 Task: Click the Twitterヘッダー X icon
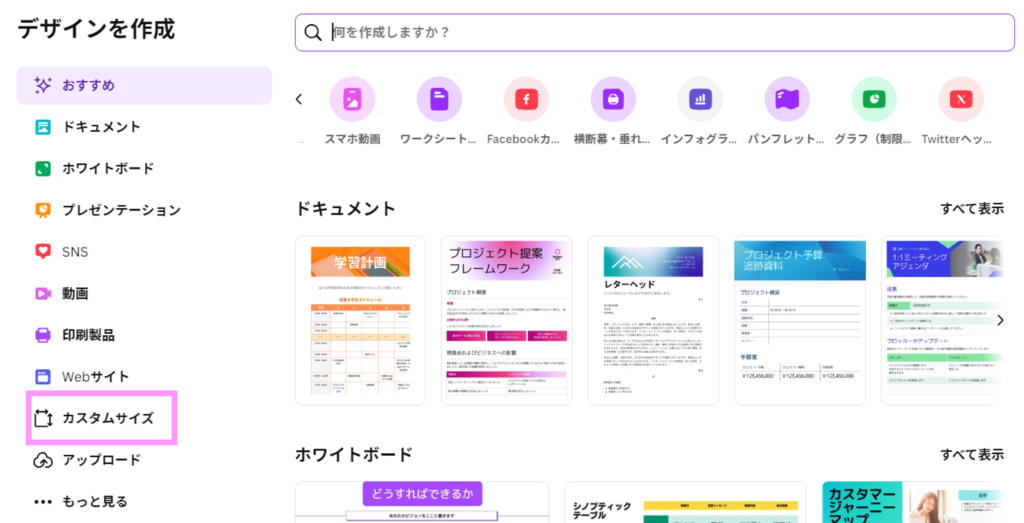(961, 99)
